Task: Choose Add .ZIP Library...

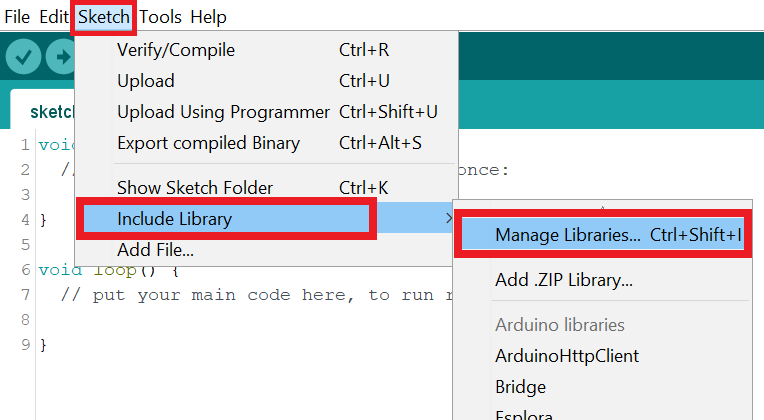Action: click(x=563, y=280)
